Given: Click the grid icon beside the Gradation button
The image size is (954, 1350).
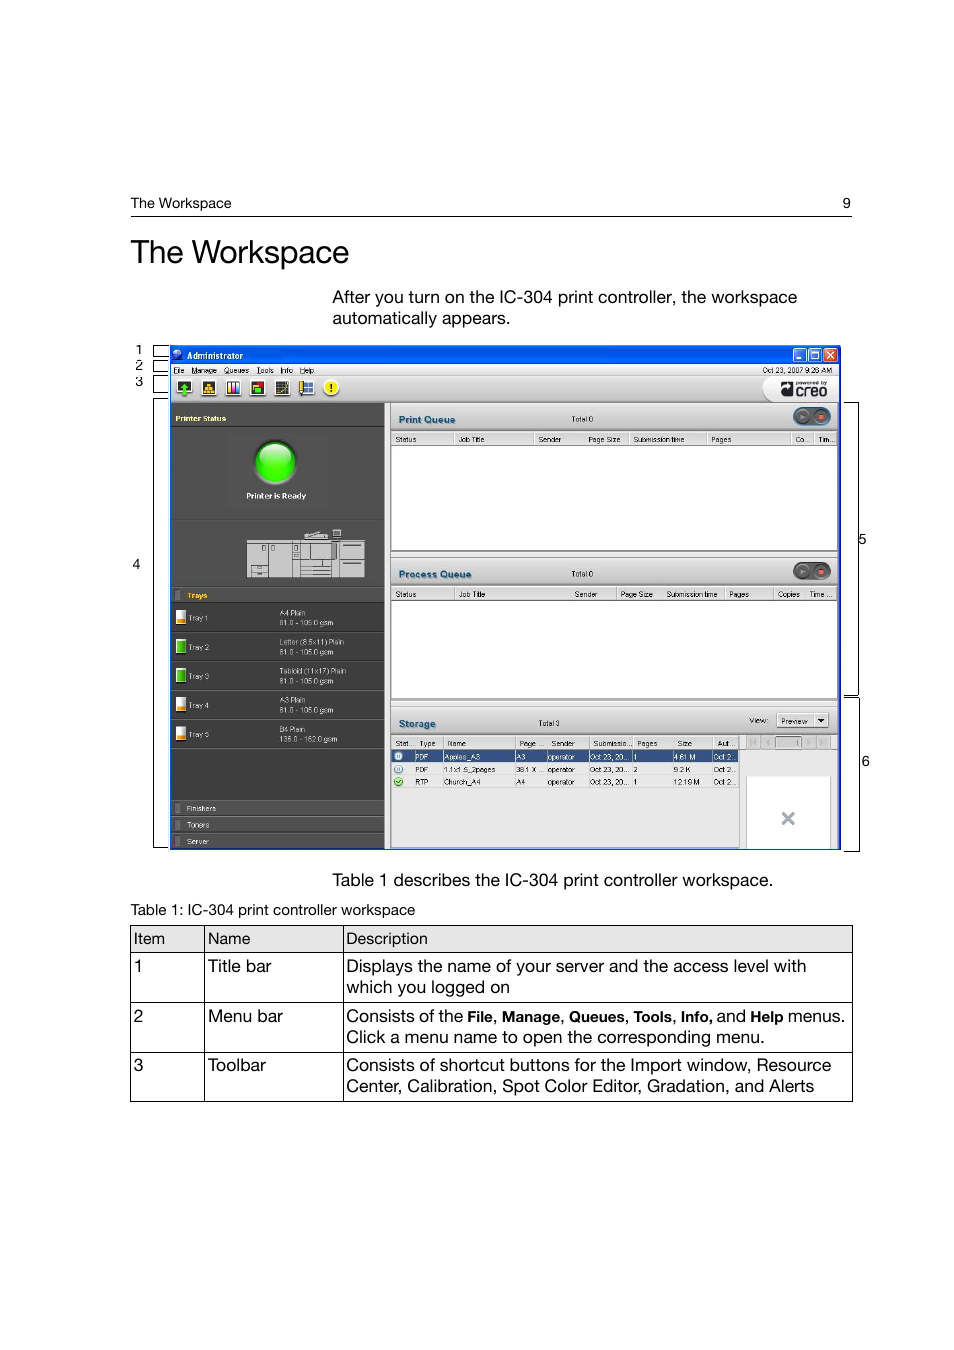Looking at the screenshot, I should (307, 388).
